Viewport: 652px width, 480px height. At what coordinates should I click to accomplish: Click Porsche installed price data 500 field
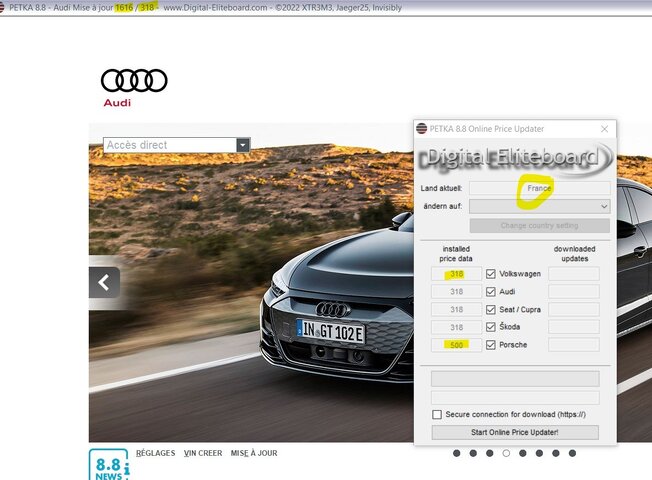click(456, 345)
